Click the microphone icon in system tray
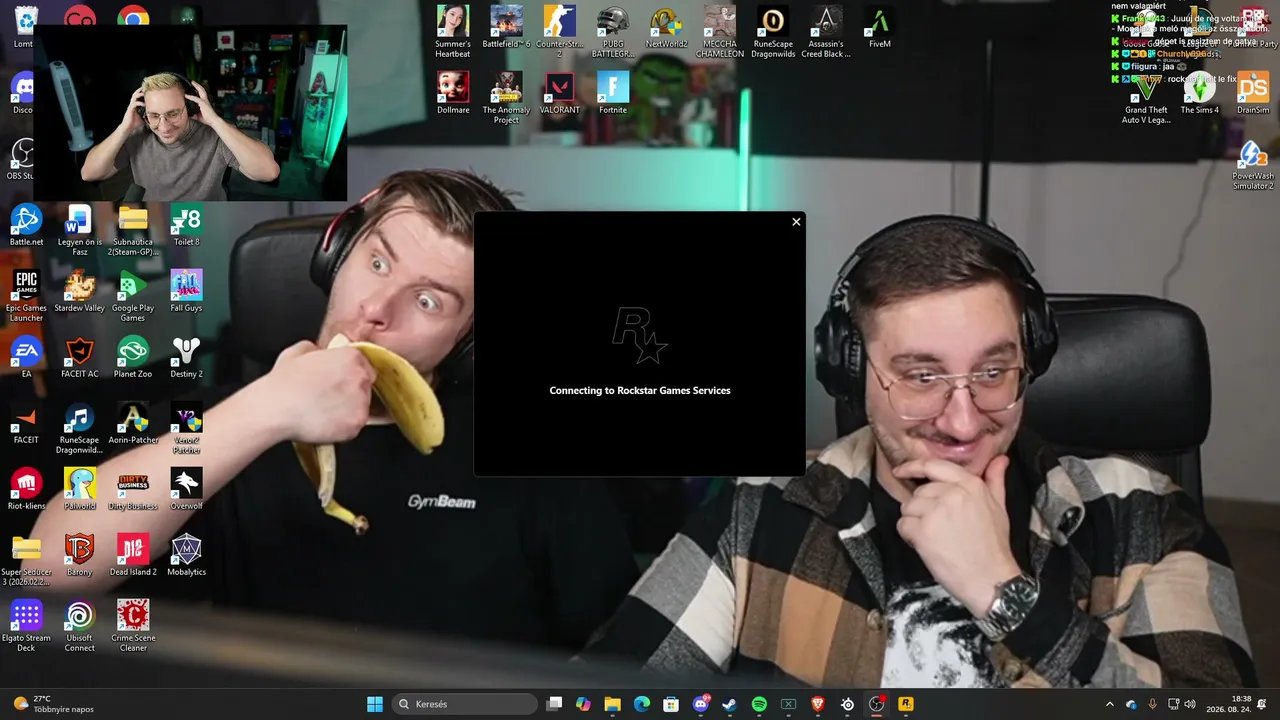 point(1153,704)
